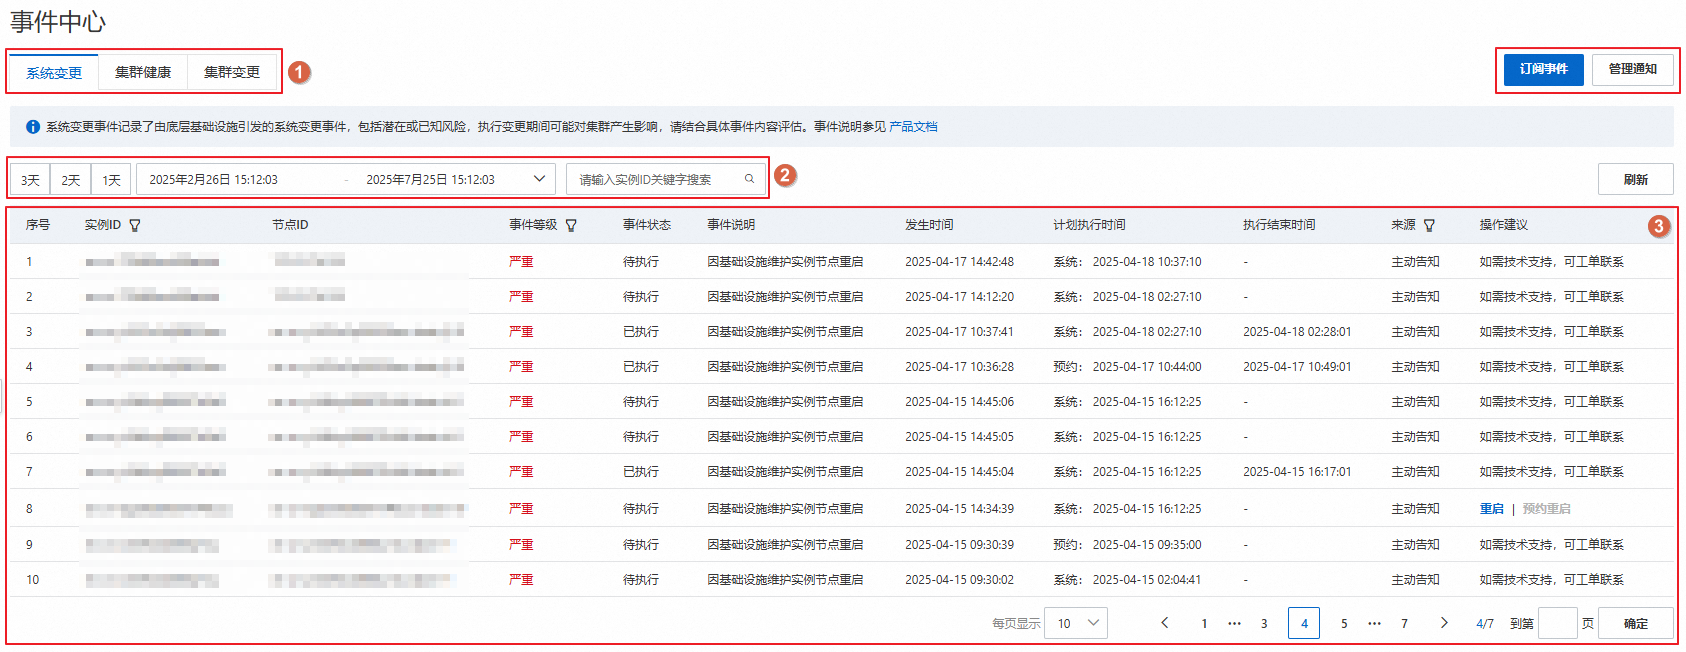Click 预约重启 link in row 8
The height and width of the screenshot is (652, 1686).
1547,509
